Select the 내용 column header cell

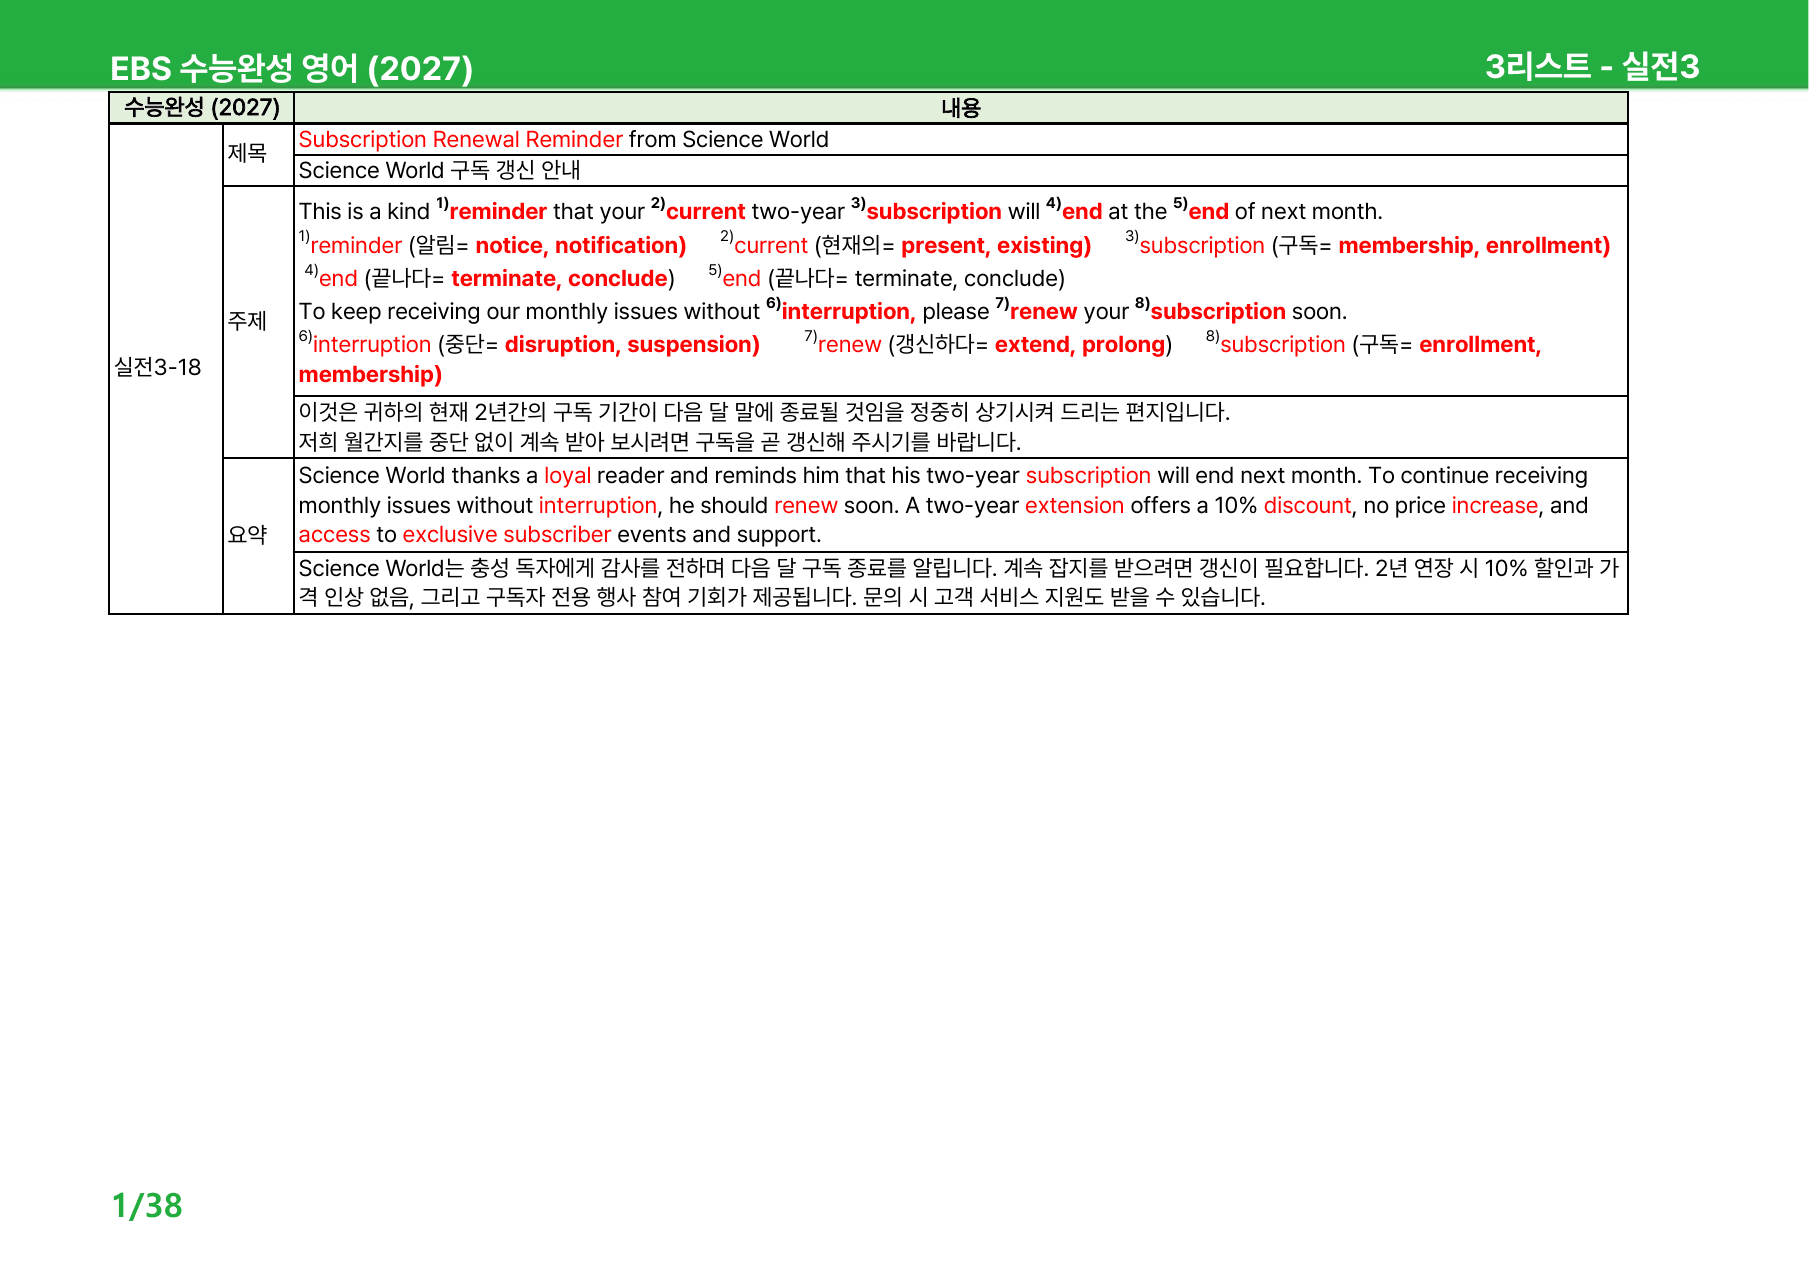point(960,107)
